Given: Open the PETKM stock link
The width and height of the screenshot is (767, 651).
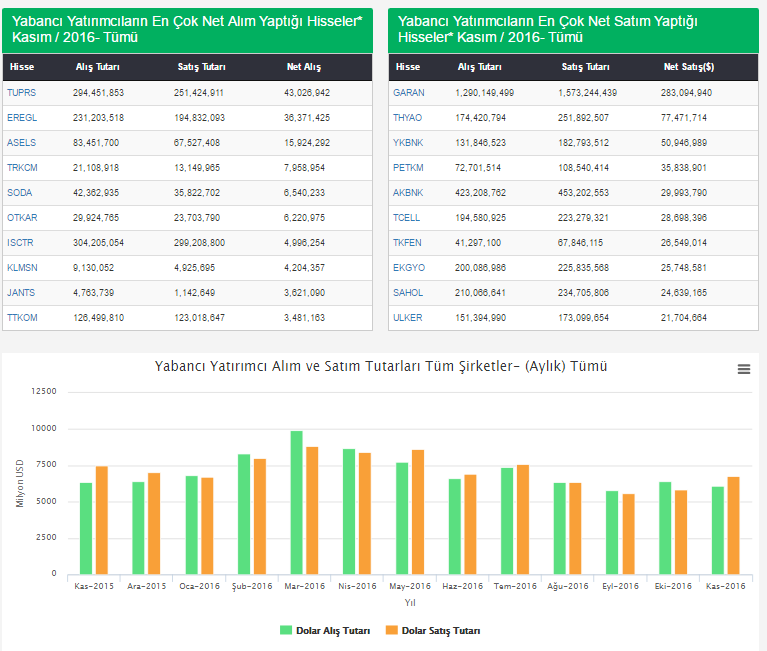Looking at the screenshot, I should coord(408,167).
